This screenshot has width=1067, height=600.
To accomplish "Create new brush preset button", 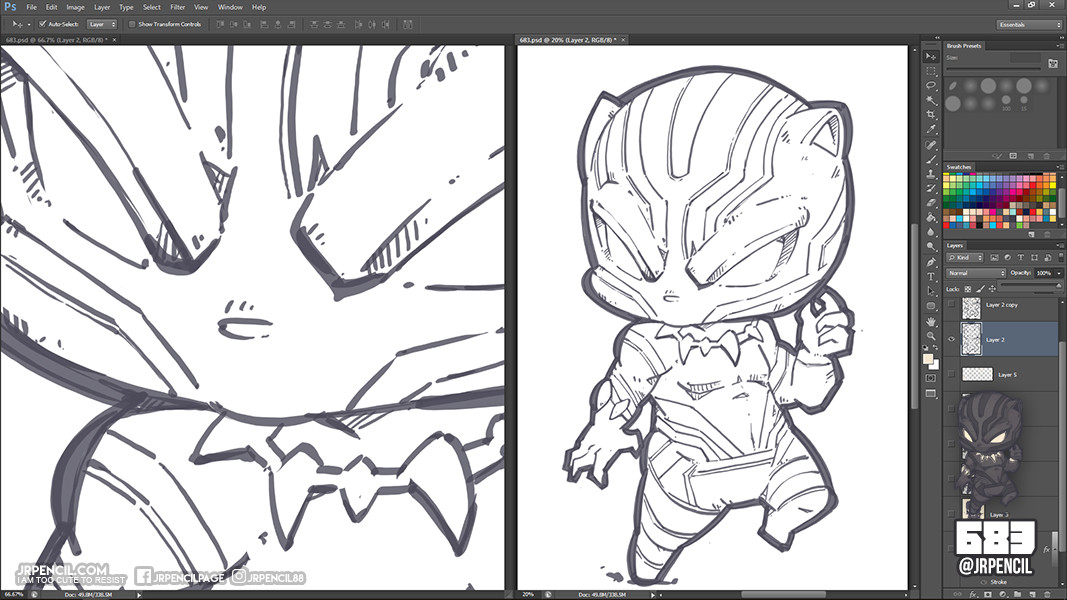I will coord(1030,156).
